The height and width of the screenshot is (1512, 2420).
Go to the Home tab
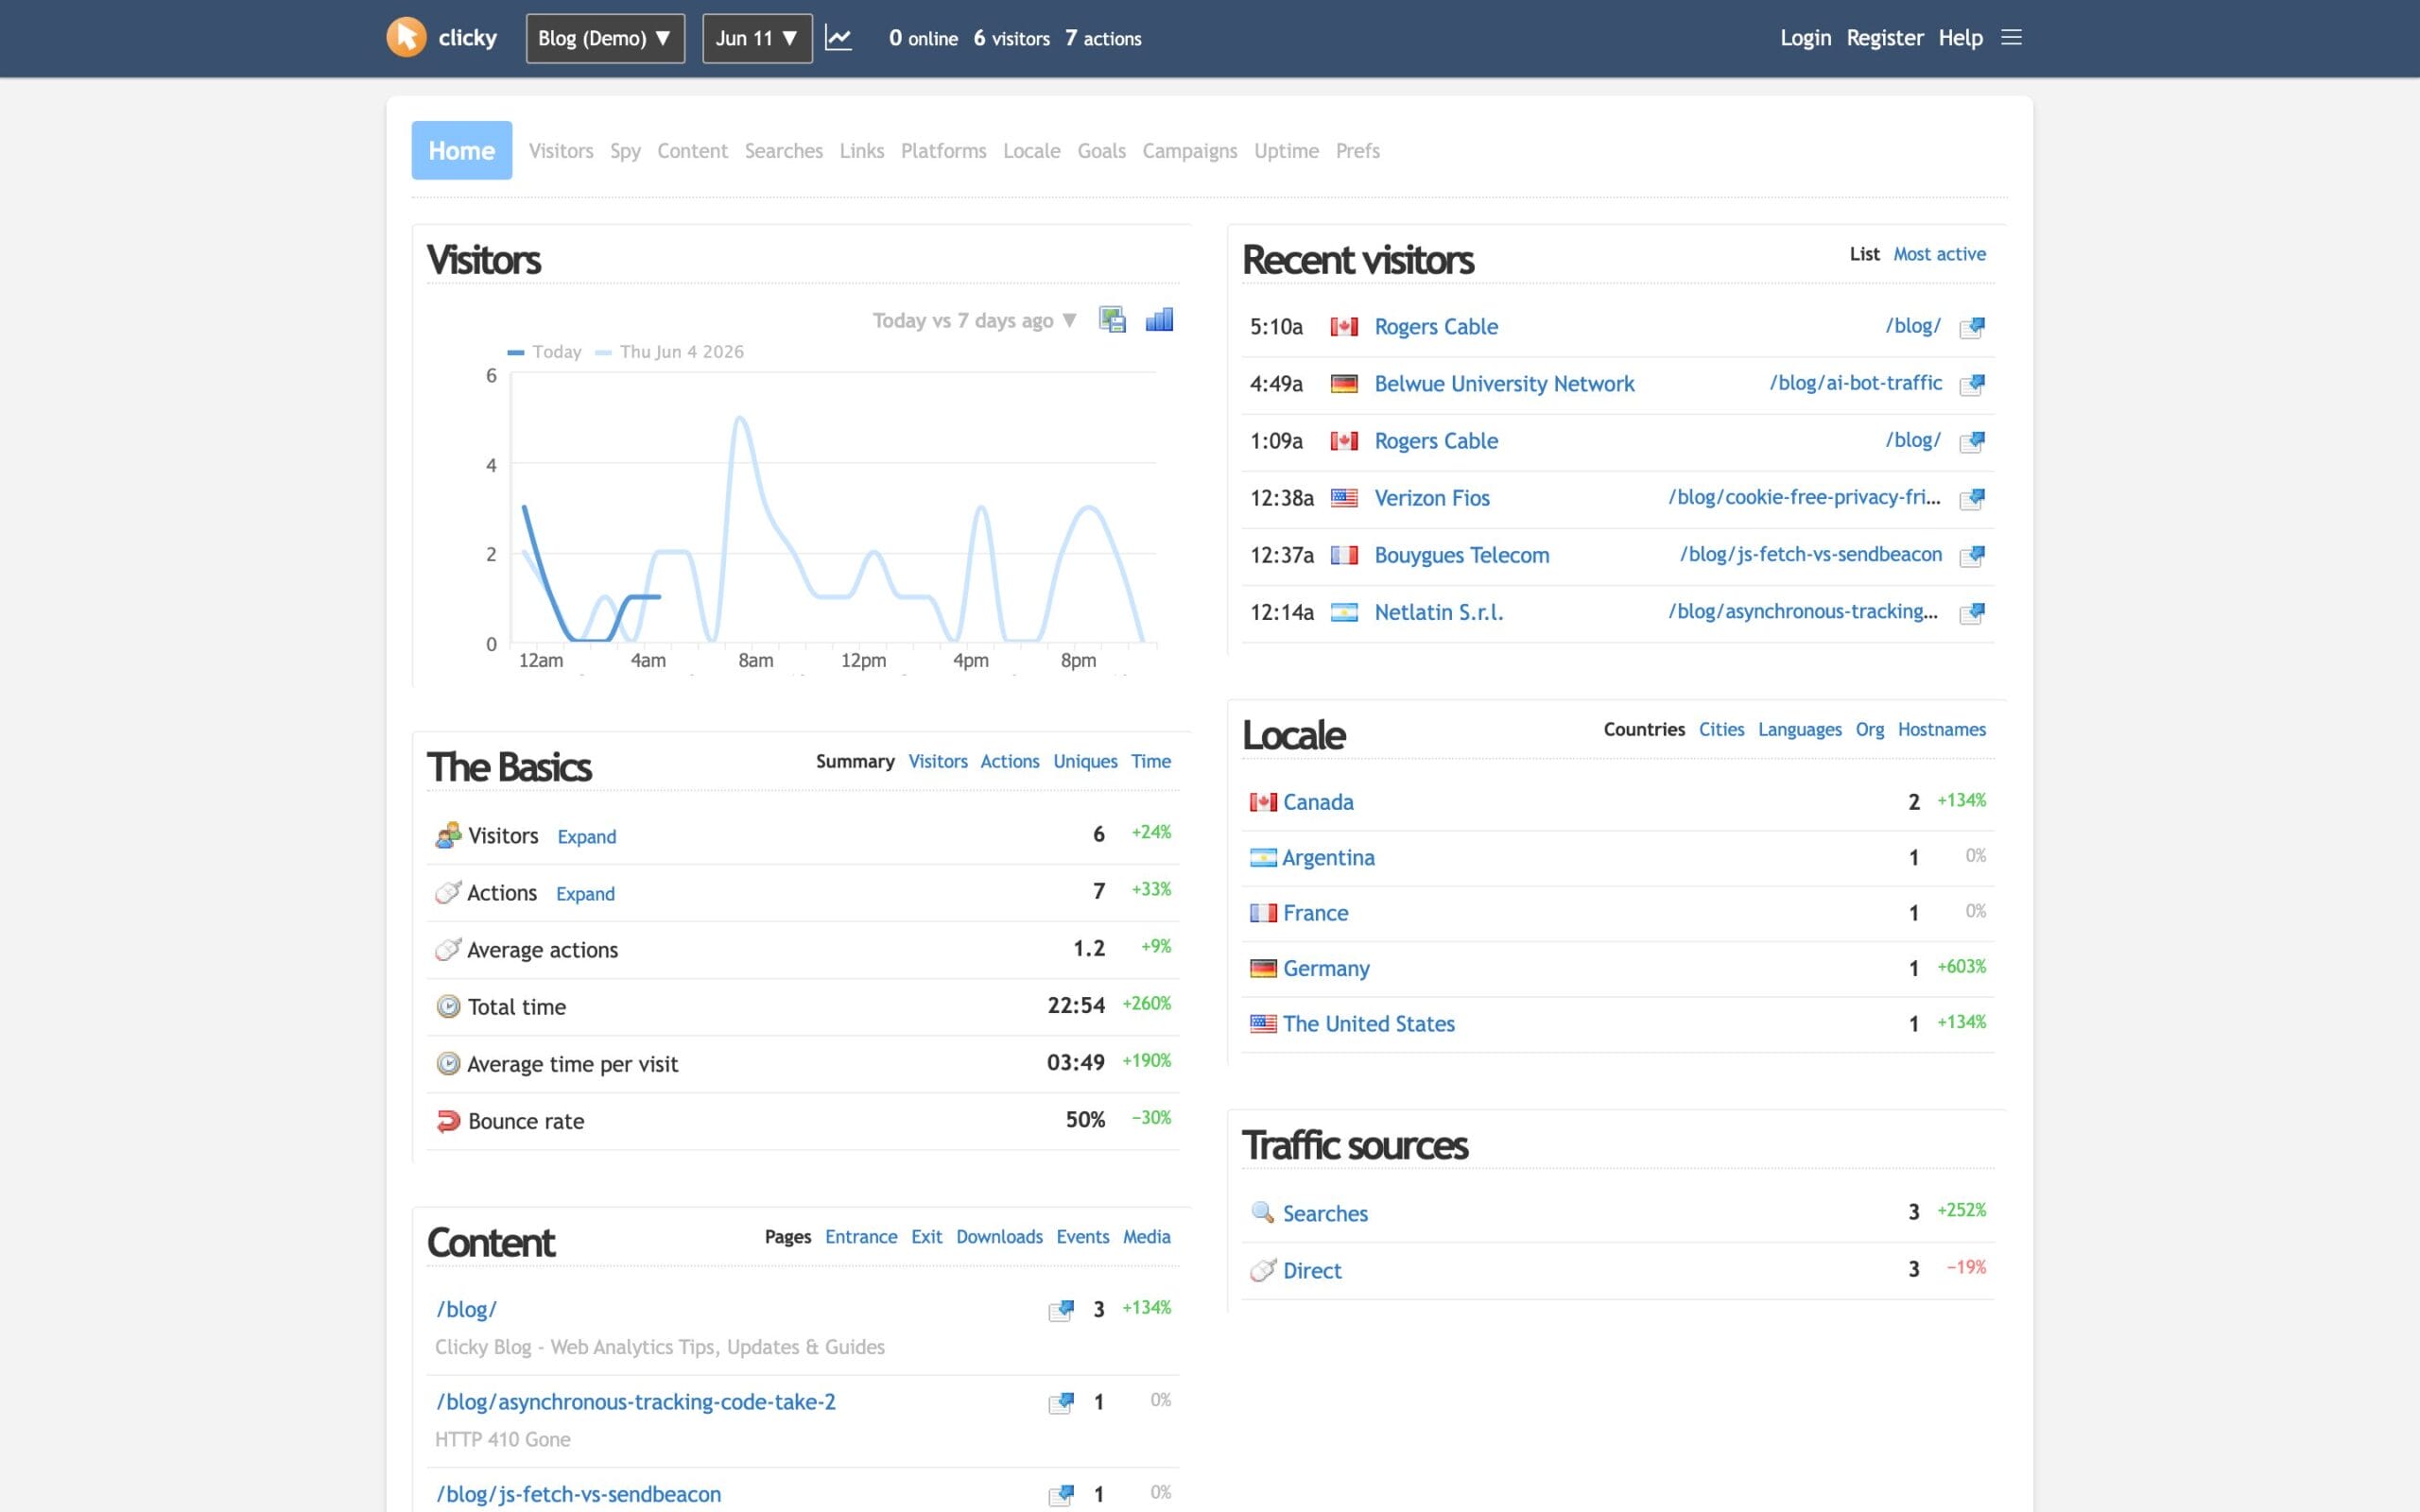pos(461,150)
